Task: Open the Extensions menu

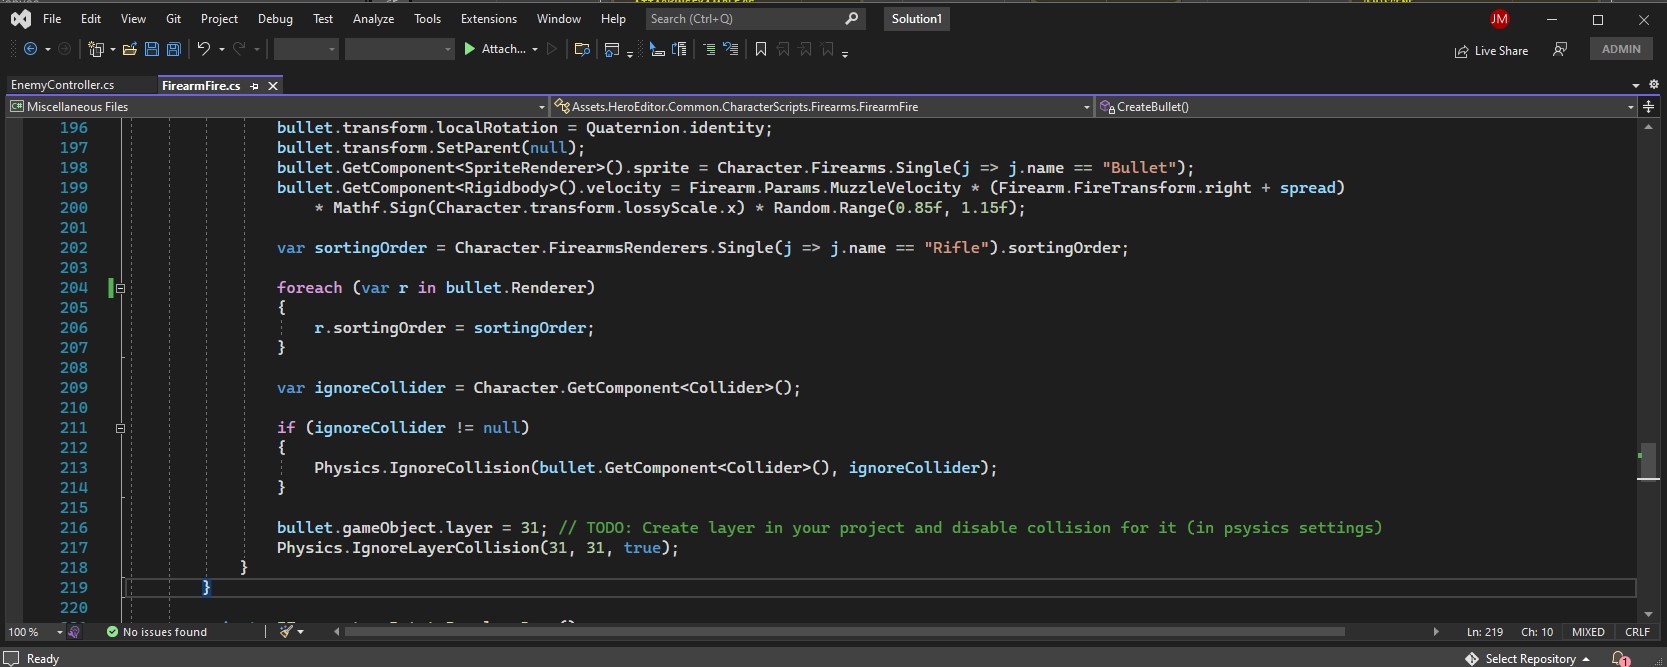Action: pyautogui.click(x=489, y=19)
